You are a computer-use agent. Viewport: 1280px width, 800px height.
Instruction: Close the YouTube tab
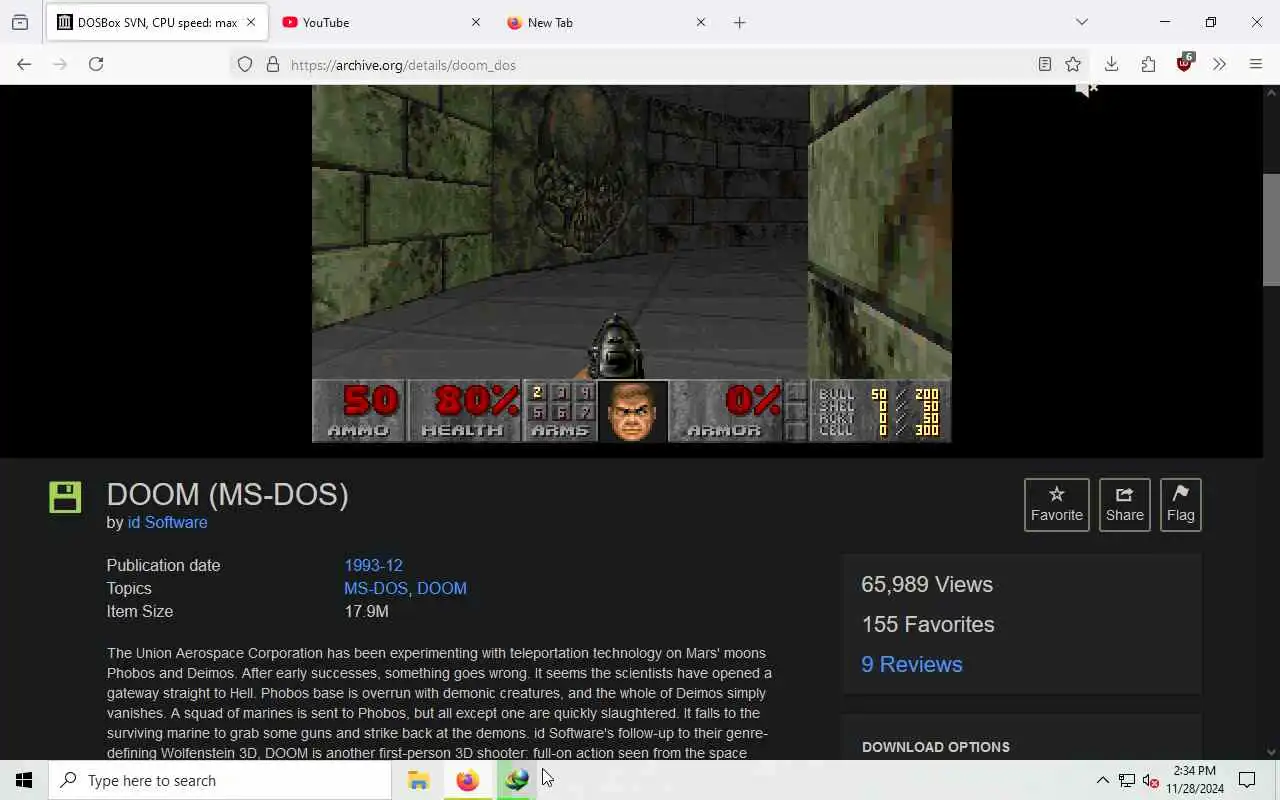pos(476,22)
